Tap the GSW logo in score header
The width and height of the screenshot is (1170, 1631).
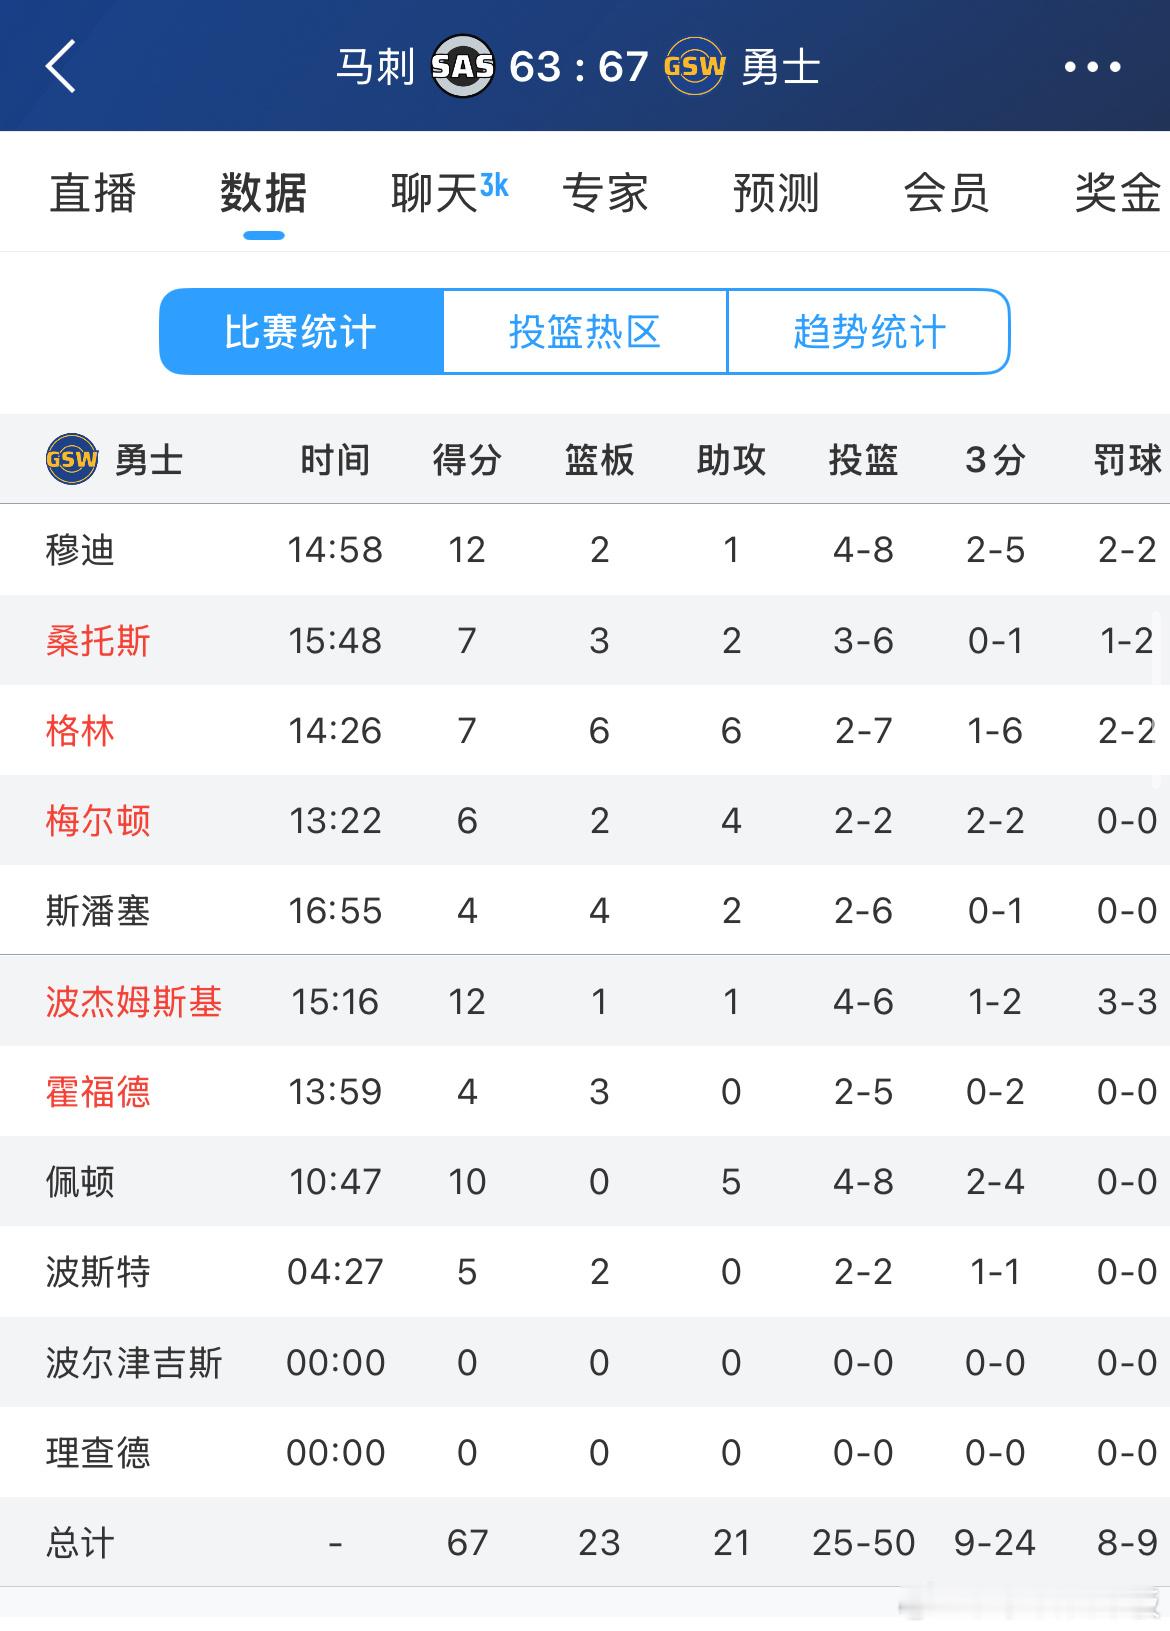click(x=694, y=67)
